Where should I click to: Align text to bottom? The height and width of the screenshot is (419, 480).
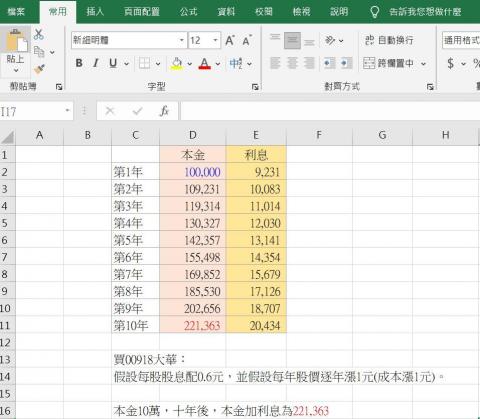point(310,42)
